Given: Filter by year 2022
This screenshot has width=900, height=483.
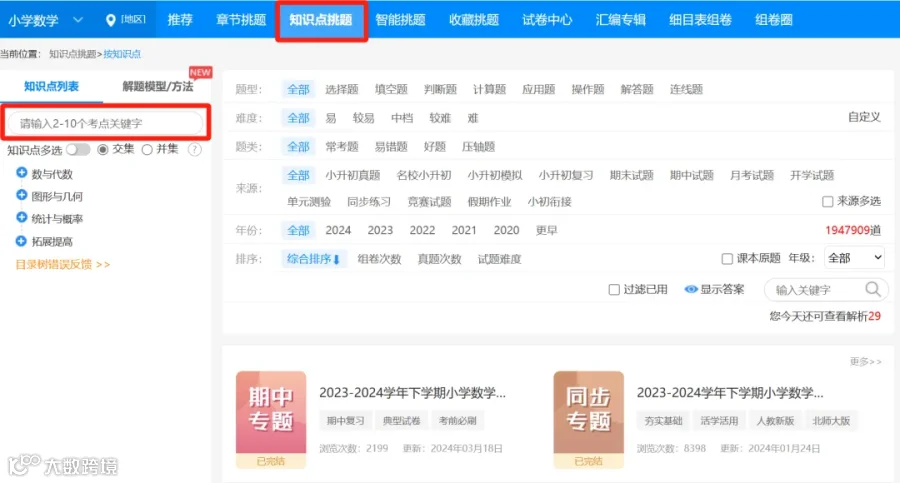Looking at the screenshot, I should (422, 230).
